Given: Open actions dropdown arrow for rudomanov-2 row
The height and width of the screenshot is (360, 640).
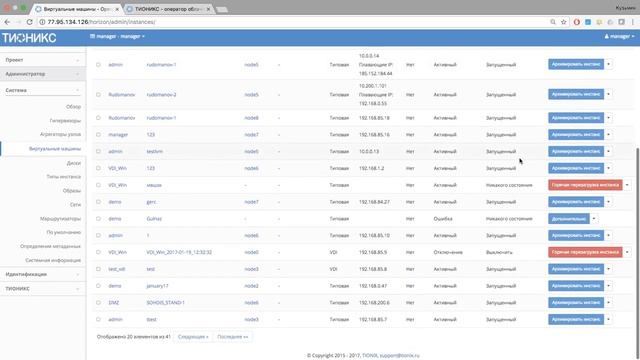Looking at the screenshot, I should click(x=609, y=94).
